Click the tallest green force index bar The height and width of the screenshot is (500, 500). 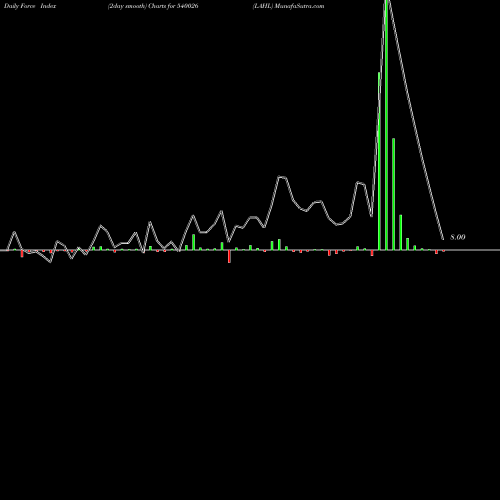tap(386, 125)
